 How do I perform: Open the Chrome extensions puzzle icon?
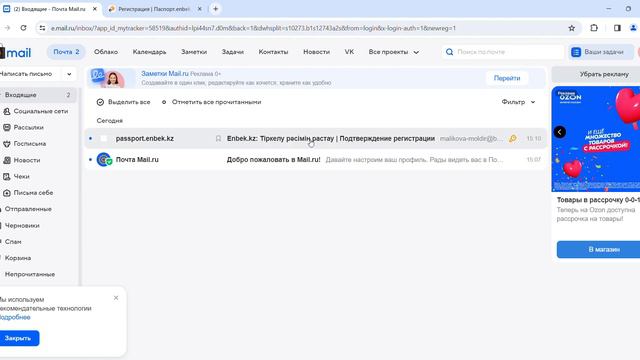(x=594, y=28)
